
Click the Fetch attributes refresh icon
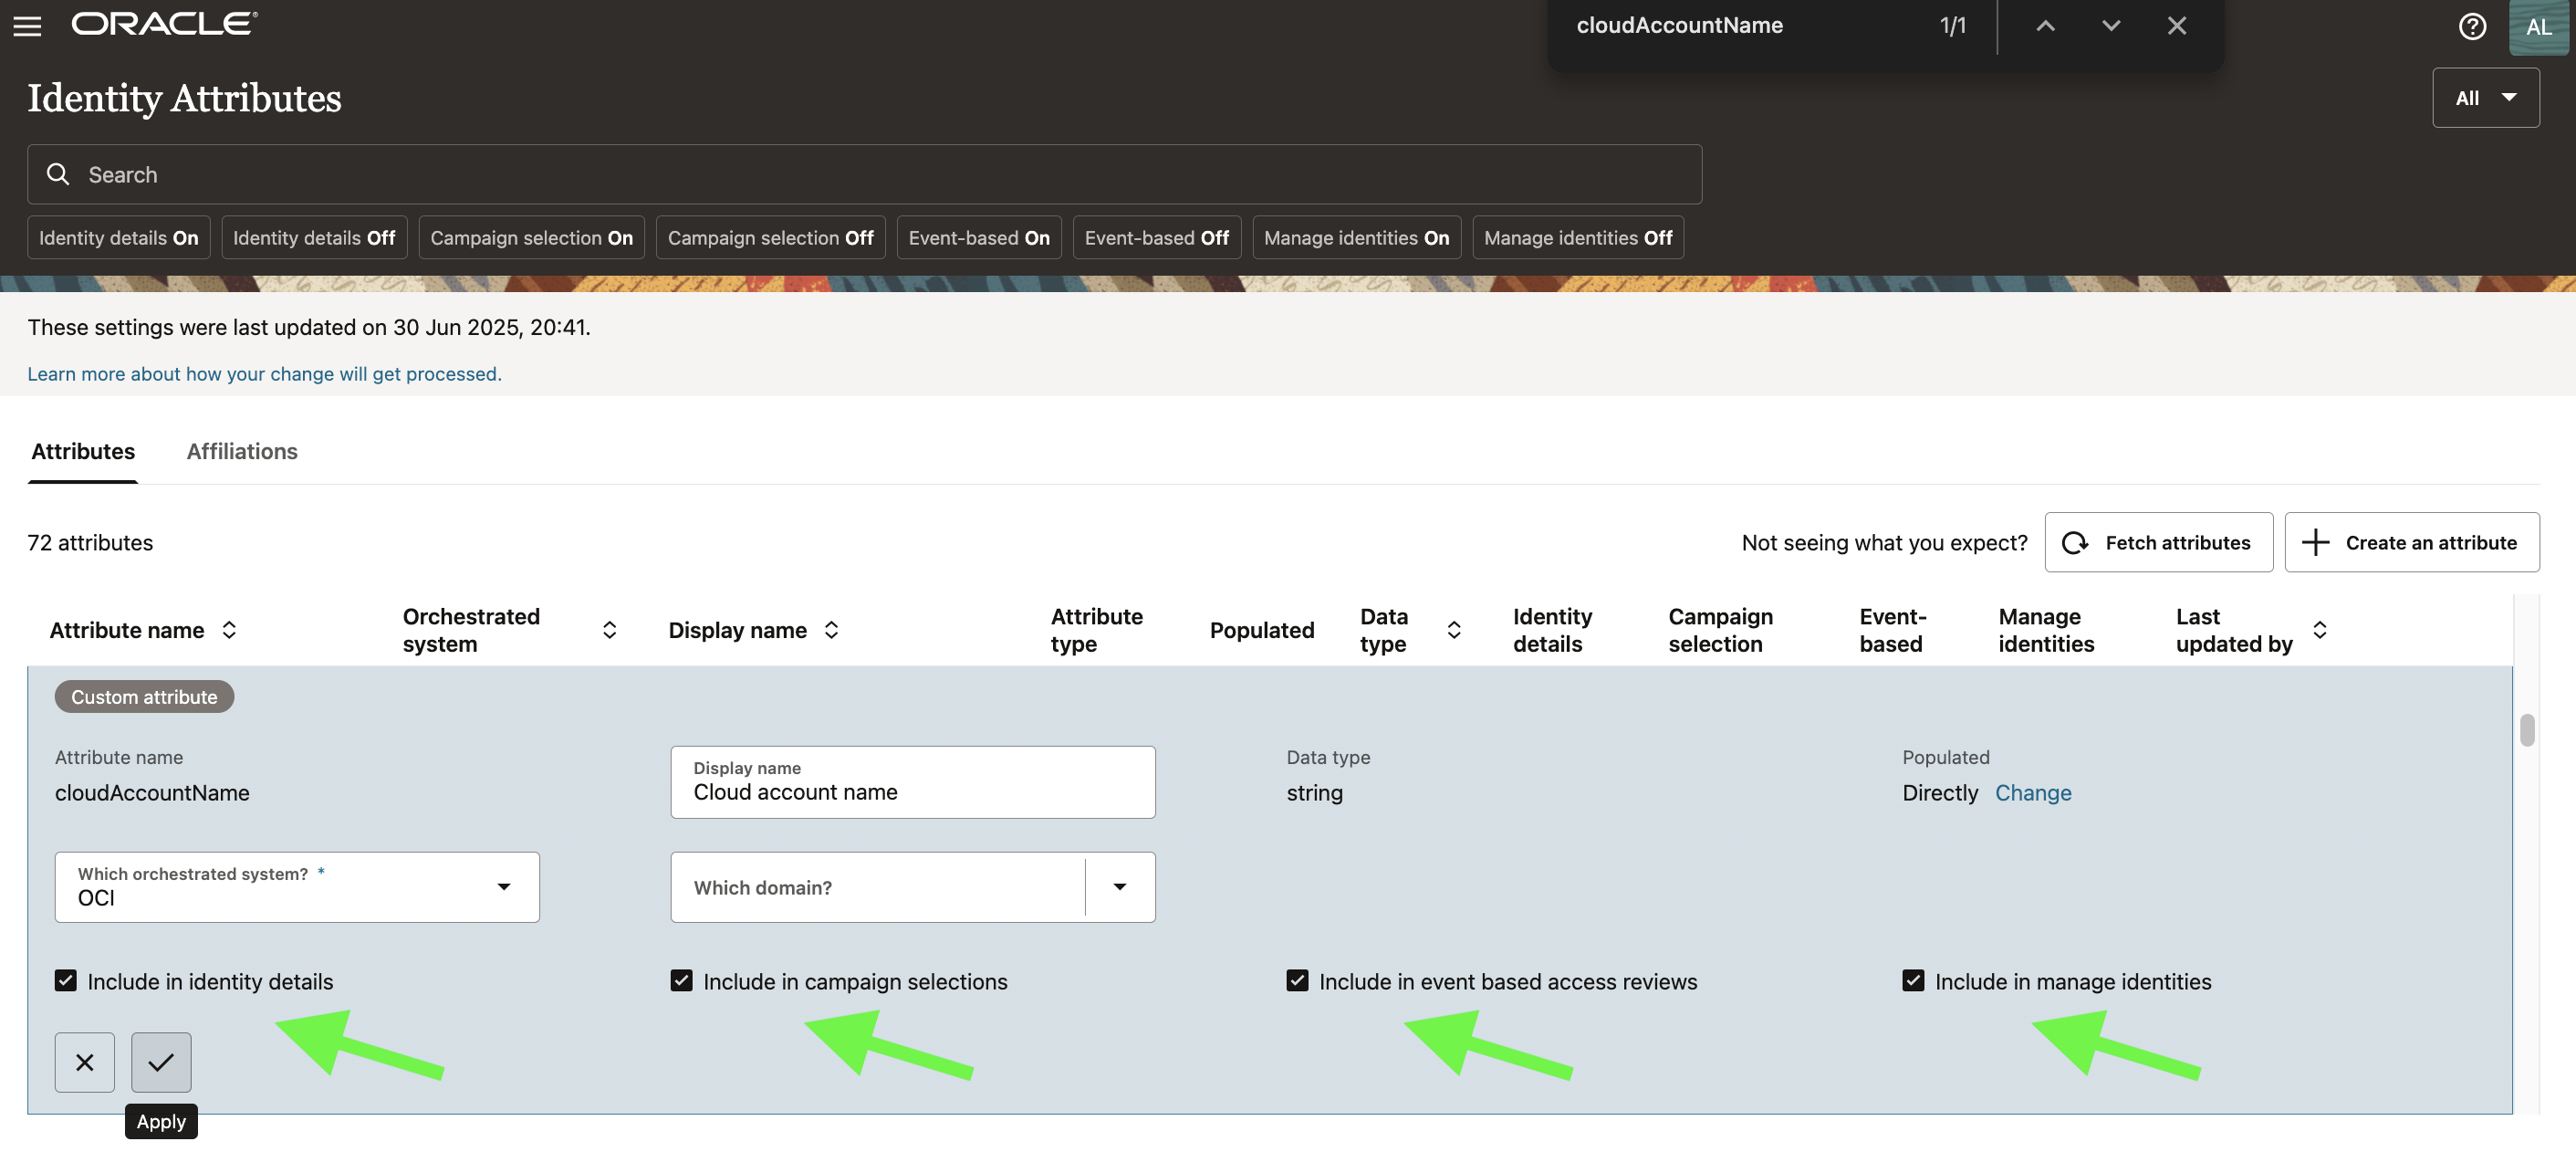[x=2077, y=542]
